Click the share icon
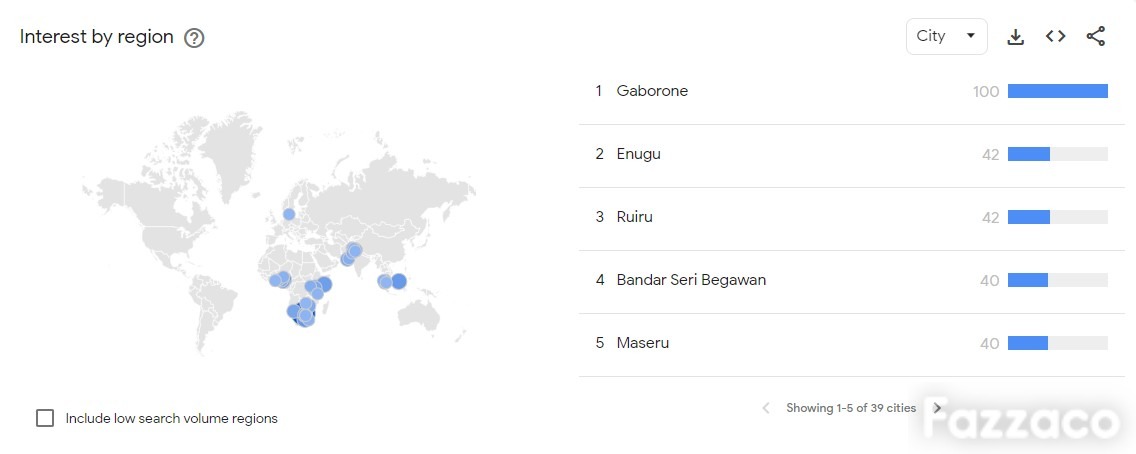 pos(1095,36)
